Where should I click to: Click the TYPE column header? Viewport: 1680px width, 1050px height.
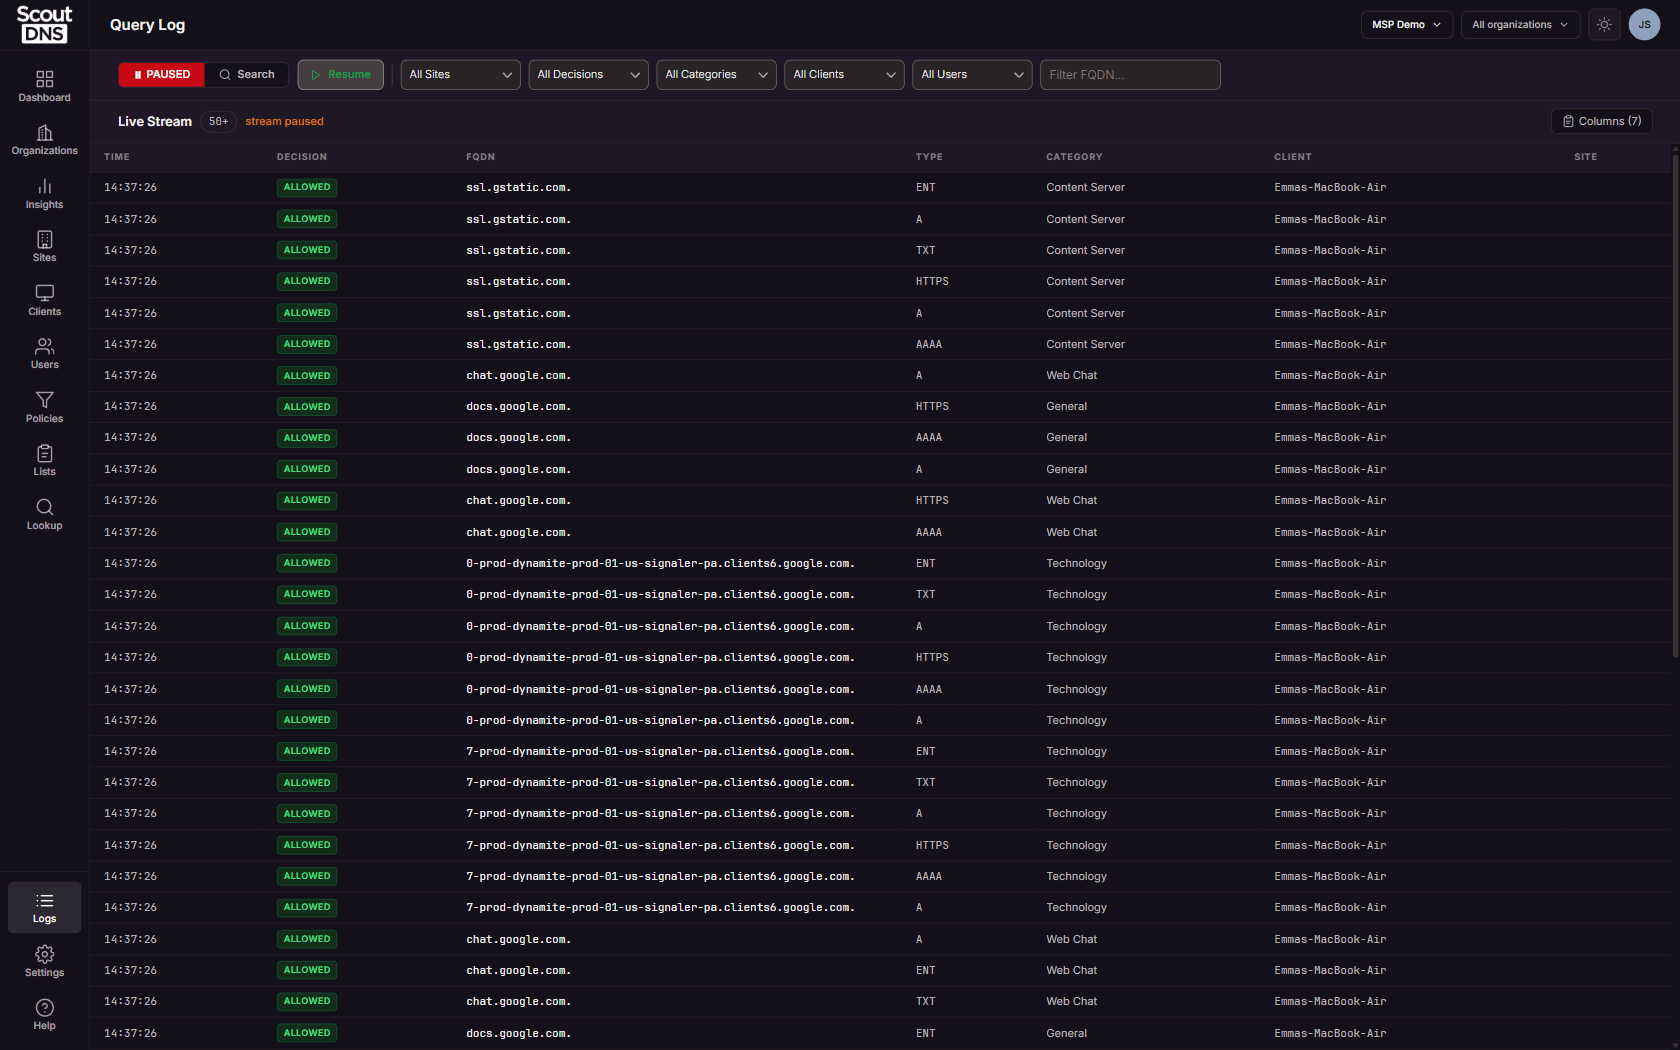pyautogui.click(x=929, y=157)
